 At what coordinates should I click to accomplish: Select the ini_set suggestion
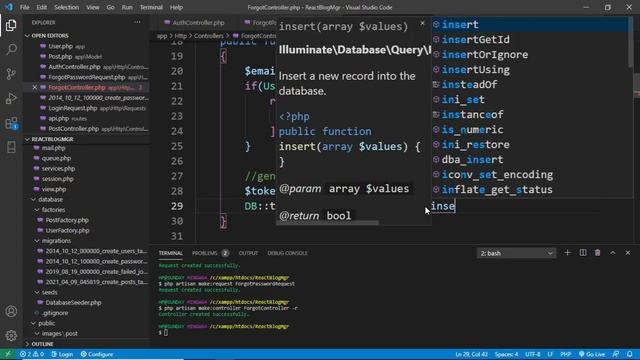pyautogui.click(x=530, y=100)
